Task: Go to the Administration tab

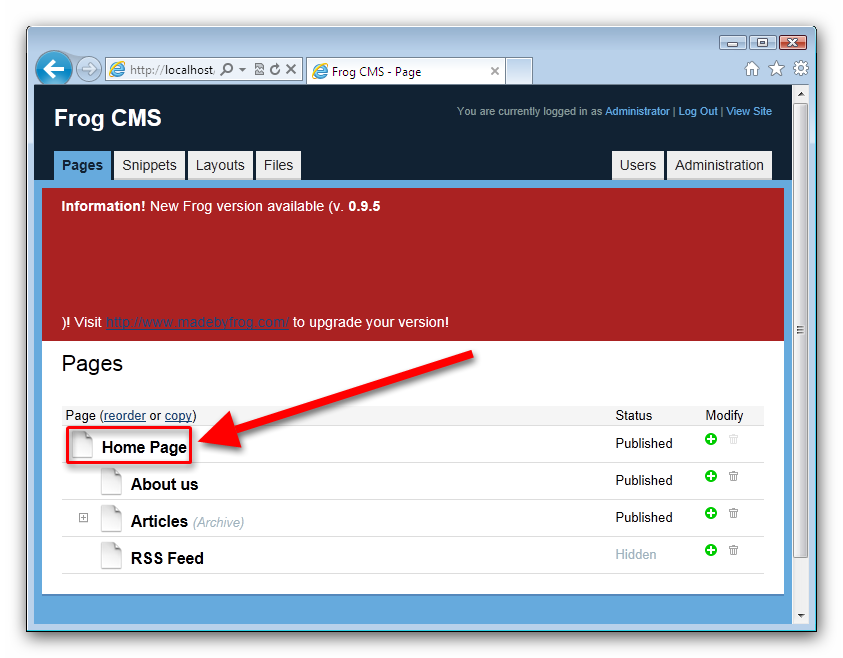Action: [718, 165]
